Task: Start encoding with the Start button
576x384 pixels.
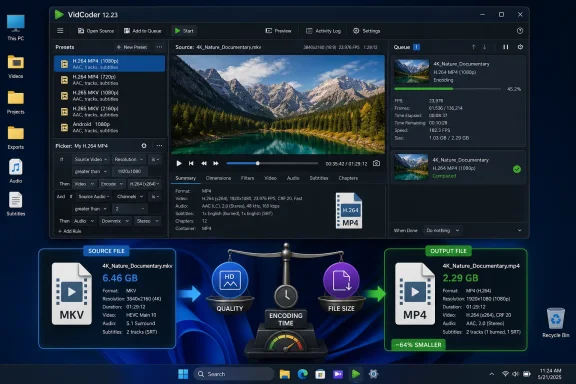Action: click(x=184, y=31)
